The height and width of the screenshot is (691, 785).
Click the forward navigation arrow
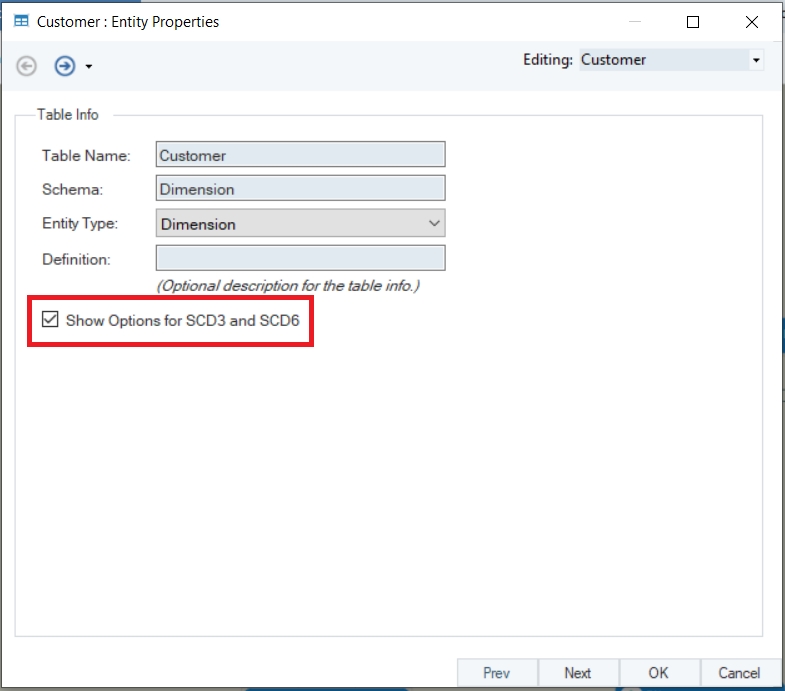click(65, 66)
